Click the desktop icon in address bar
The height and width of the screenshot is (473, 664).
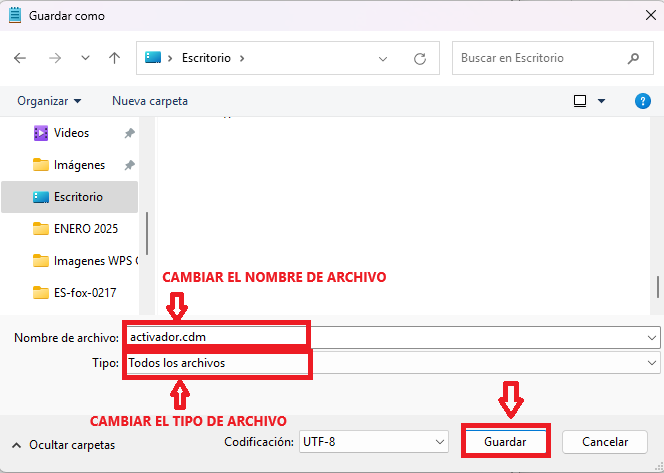coord(153,57)
